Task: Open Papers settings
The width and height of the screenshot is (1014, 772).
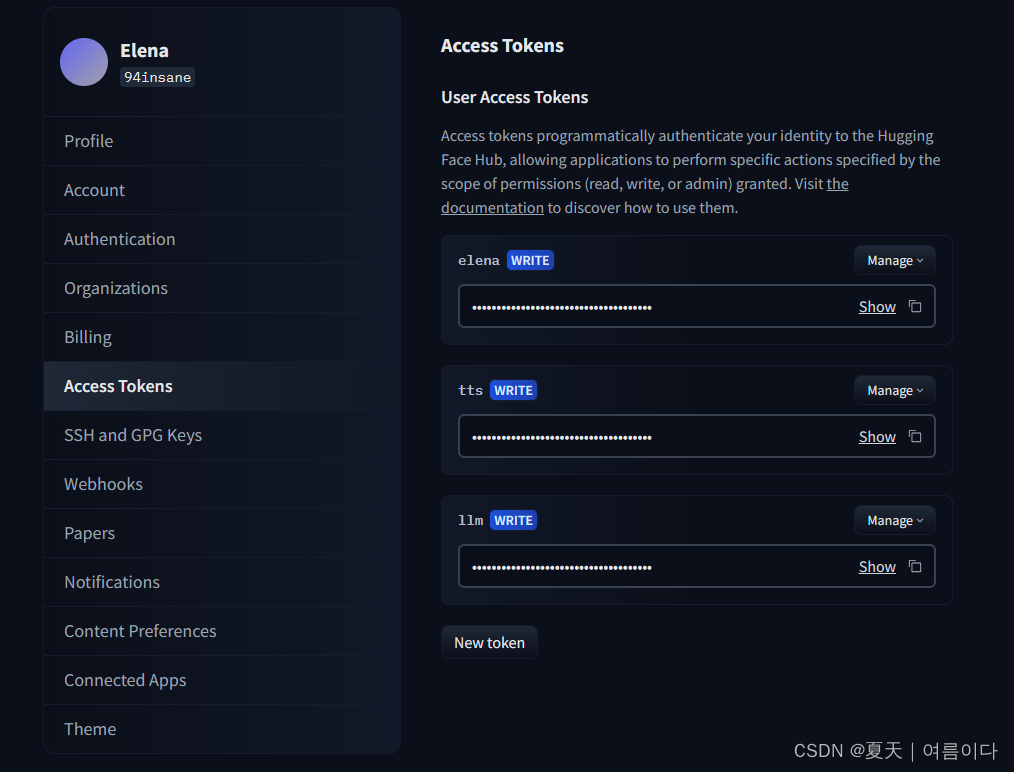Action: 222,533
